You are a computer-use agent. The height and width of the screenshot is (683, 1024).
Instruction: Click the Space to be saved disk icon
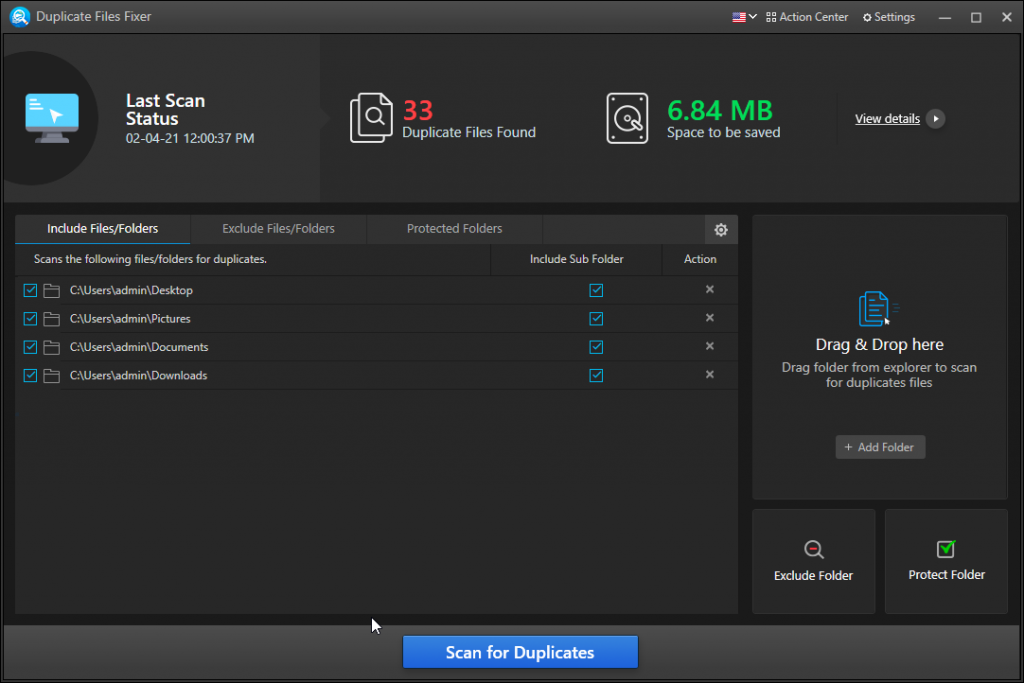(x=628, y=117)
